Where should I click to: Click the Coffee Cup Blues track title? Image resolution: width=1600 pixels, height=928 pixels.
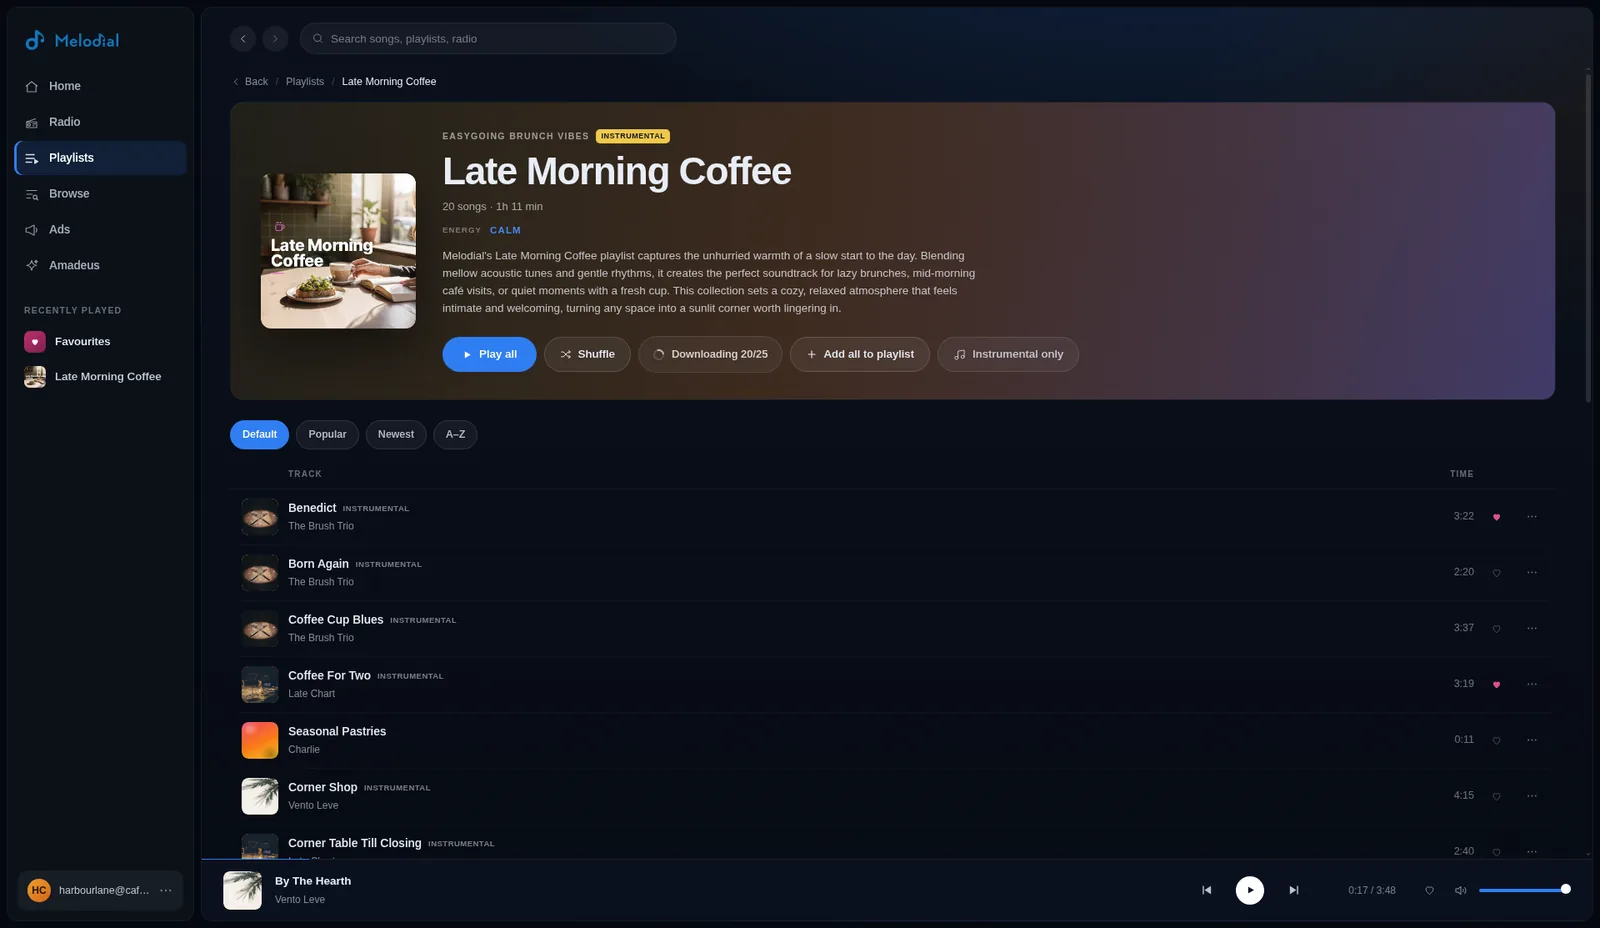336,620
